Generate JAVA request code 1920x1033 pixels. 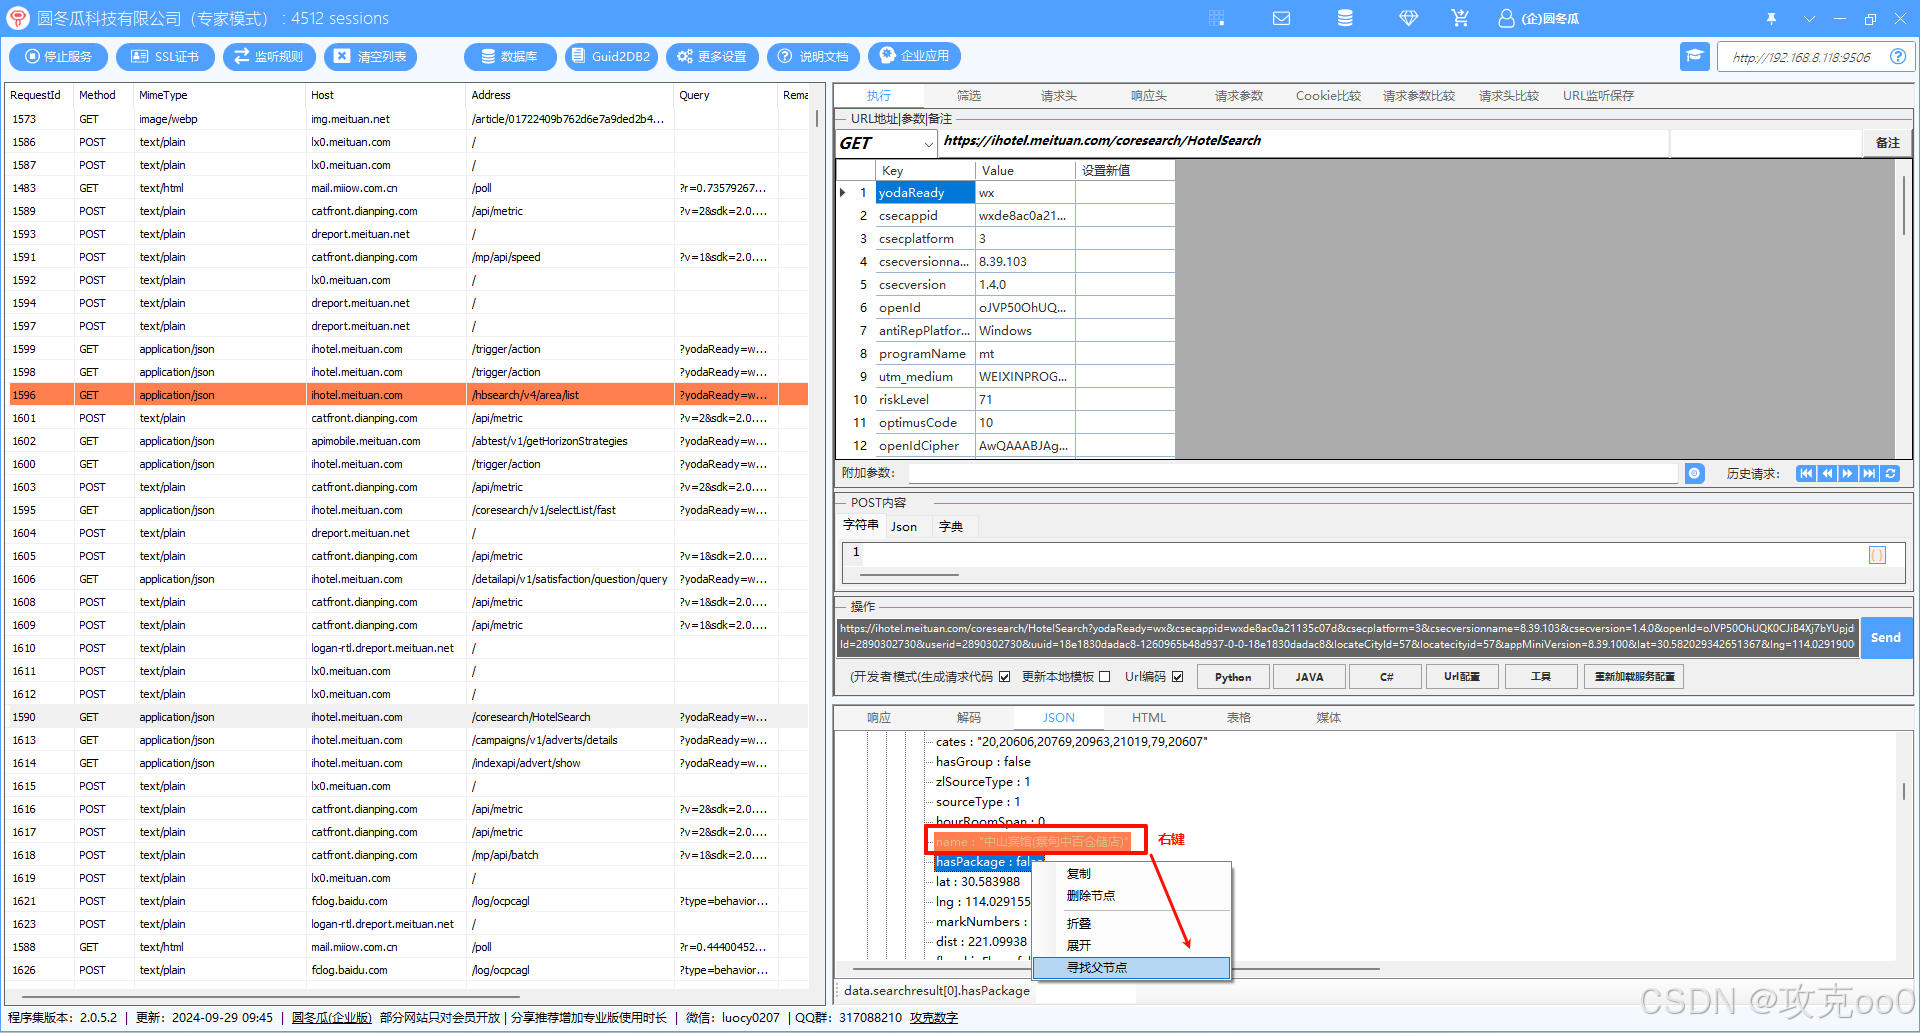click(1309, 677)
